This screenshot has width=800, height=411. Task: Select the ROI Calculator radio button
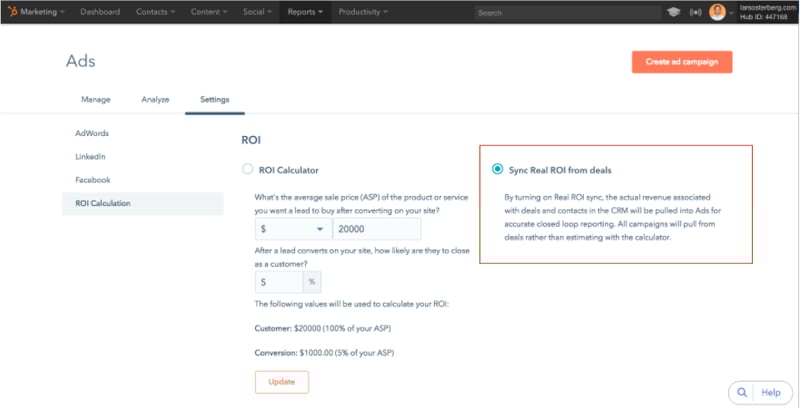247,169
